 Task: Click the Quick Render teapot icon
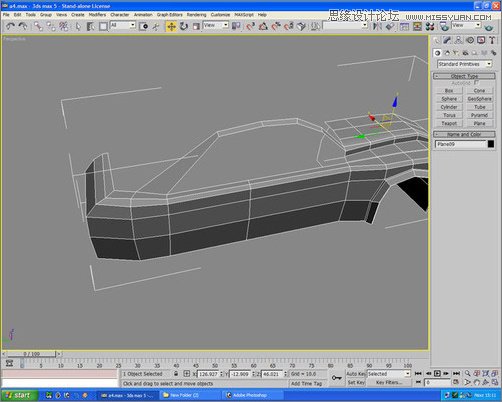point(489,27)
